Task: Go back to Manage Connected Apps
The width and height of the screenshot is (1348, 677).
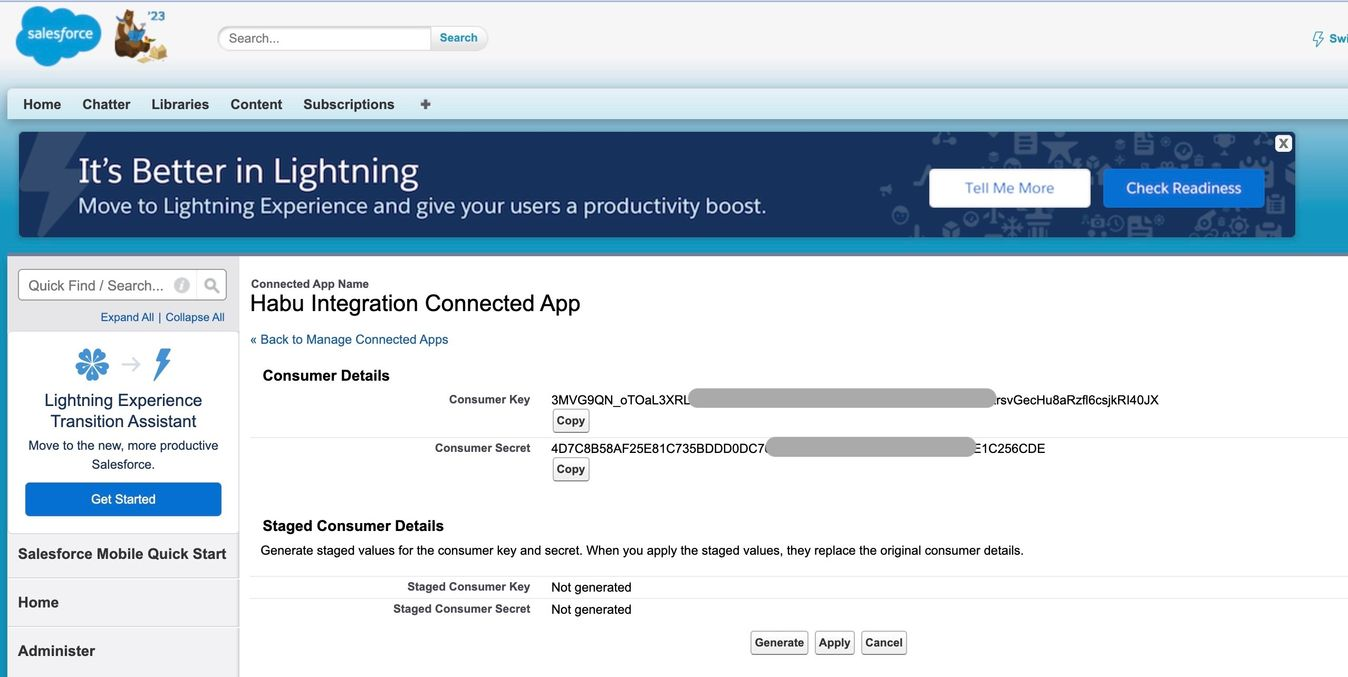Action: tap(349, 339)
